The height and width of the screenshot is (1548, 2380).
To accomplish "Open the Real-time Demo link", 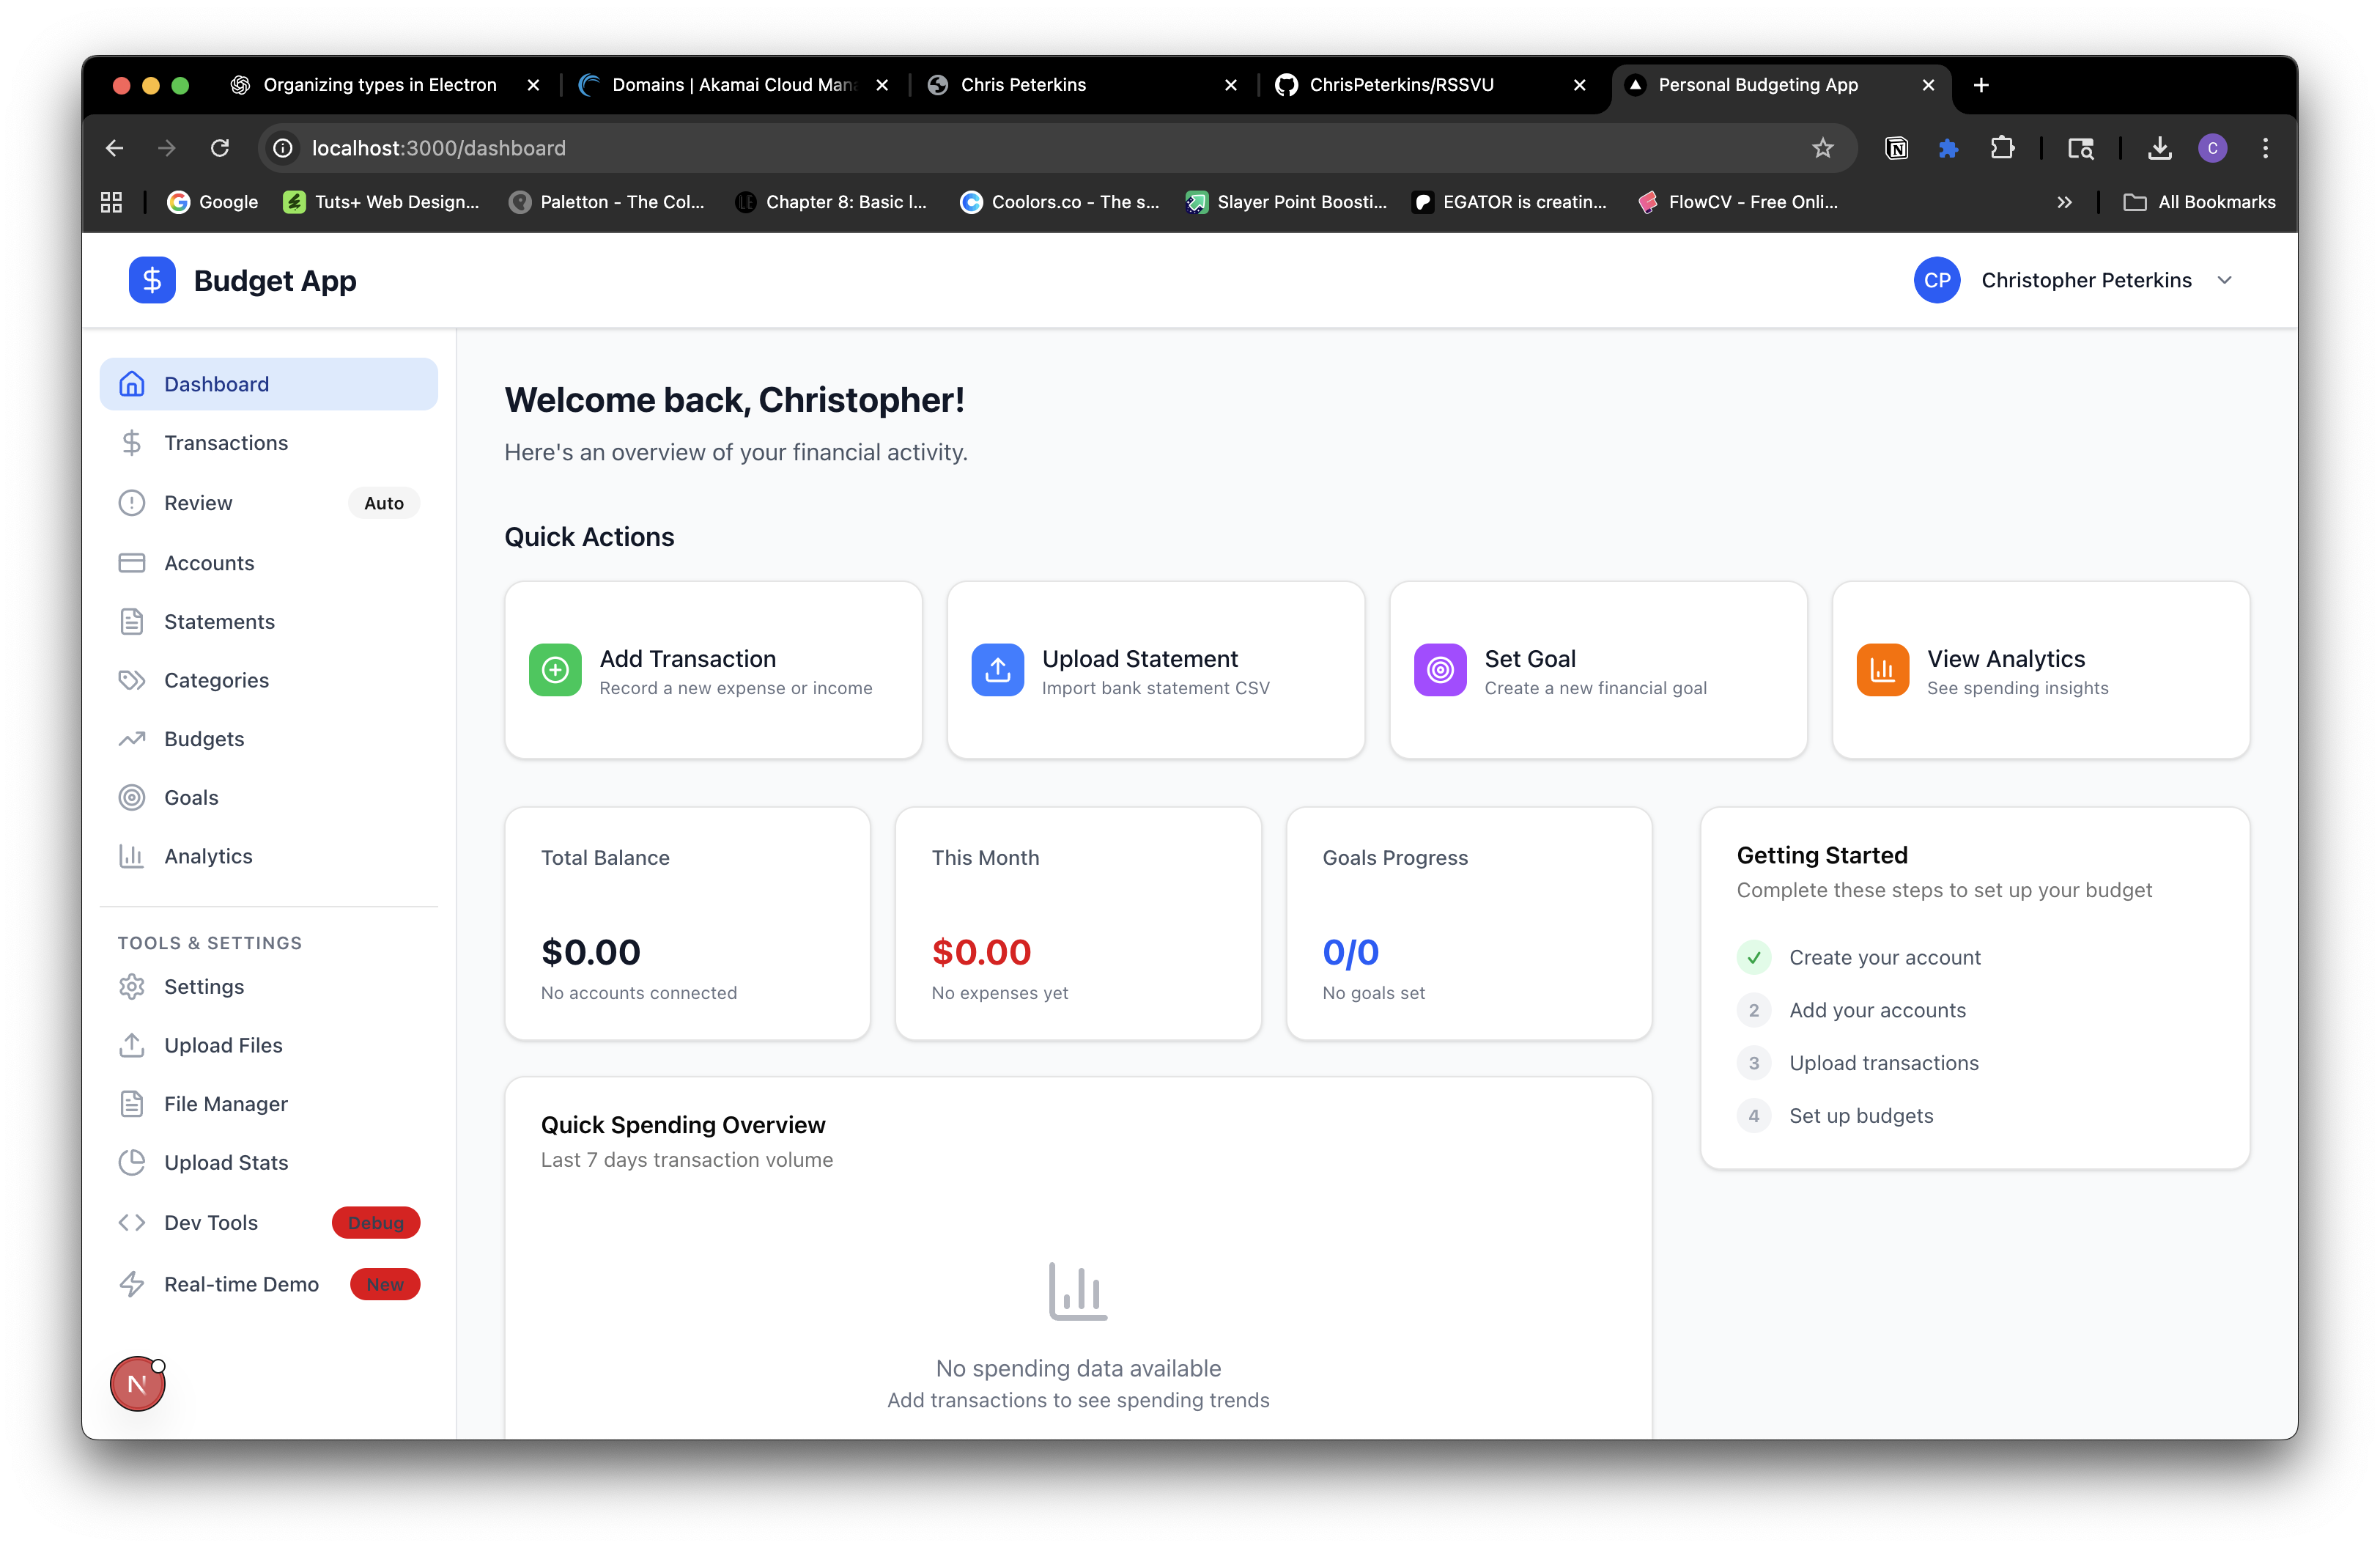I will pos(241,1284).
